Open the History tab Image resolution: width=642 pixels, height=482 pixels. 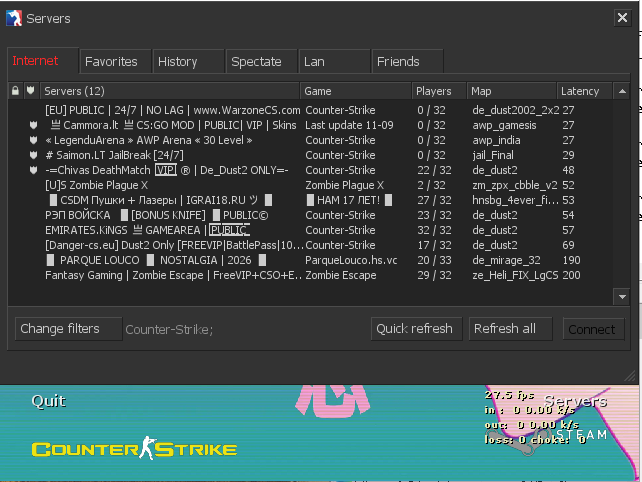coord(178,61)
